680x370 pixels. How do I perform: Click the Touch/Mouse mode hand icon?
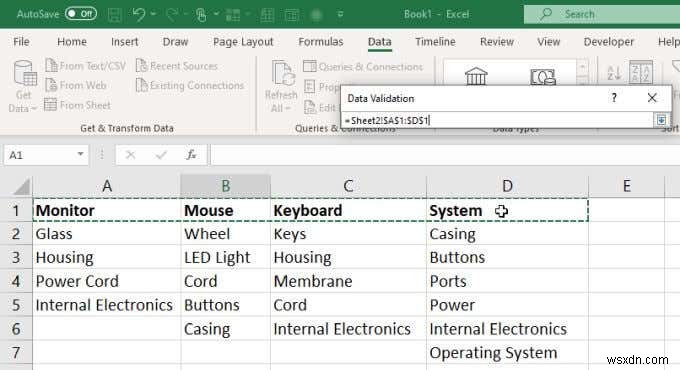(x=201, y=15)
